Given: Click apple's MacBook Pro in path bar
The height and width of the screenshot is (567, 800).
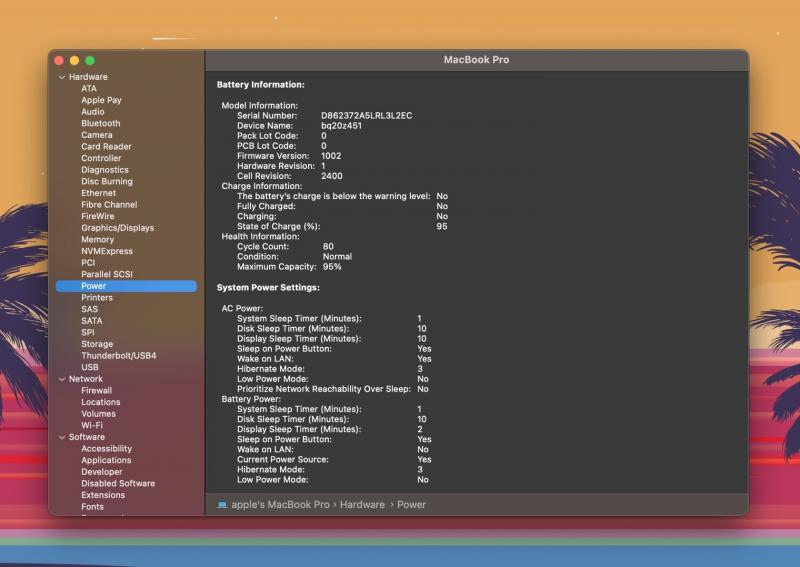Looking at the screenshot, I should click(x=280, y=505).
